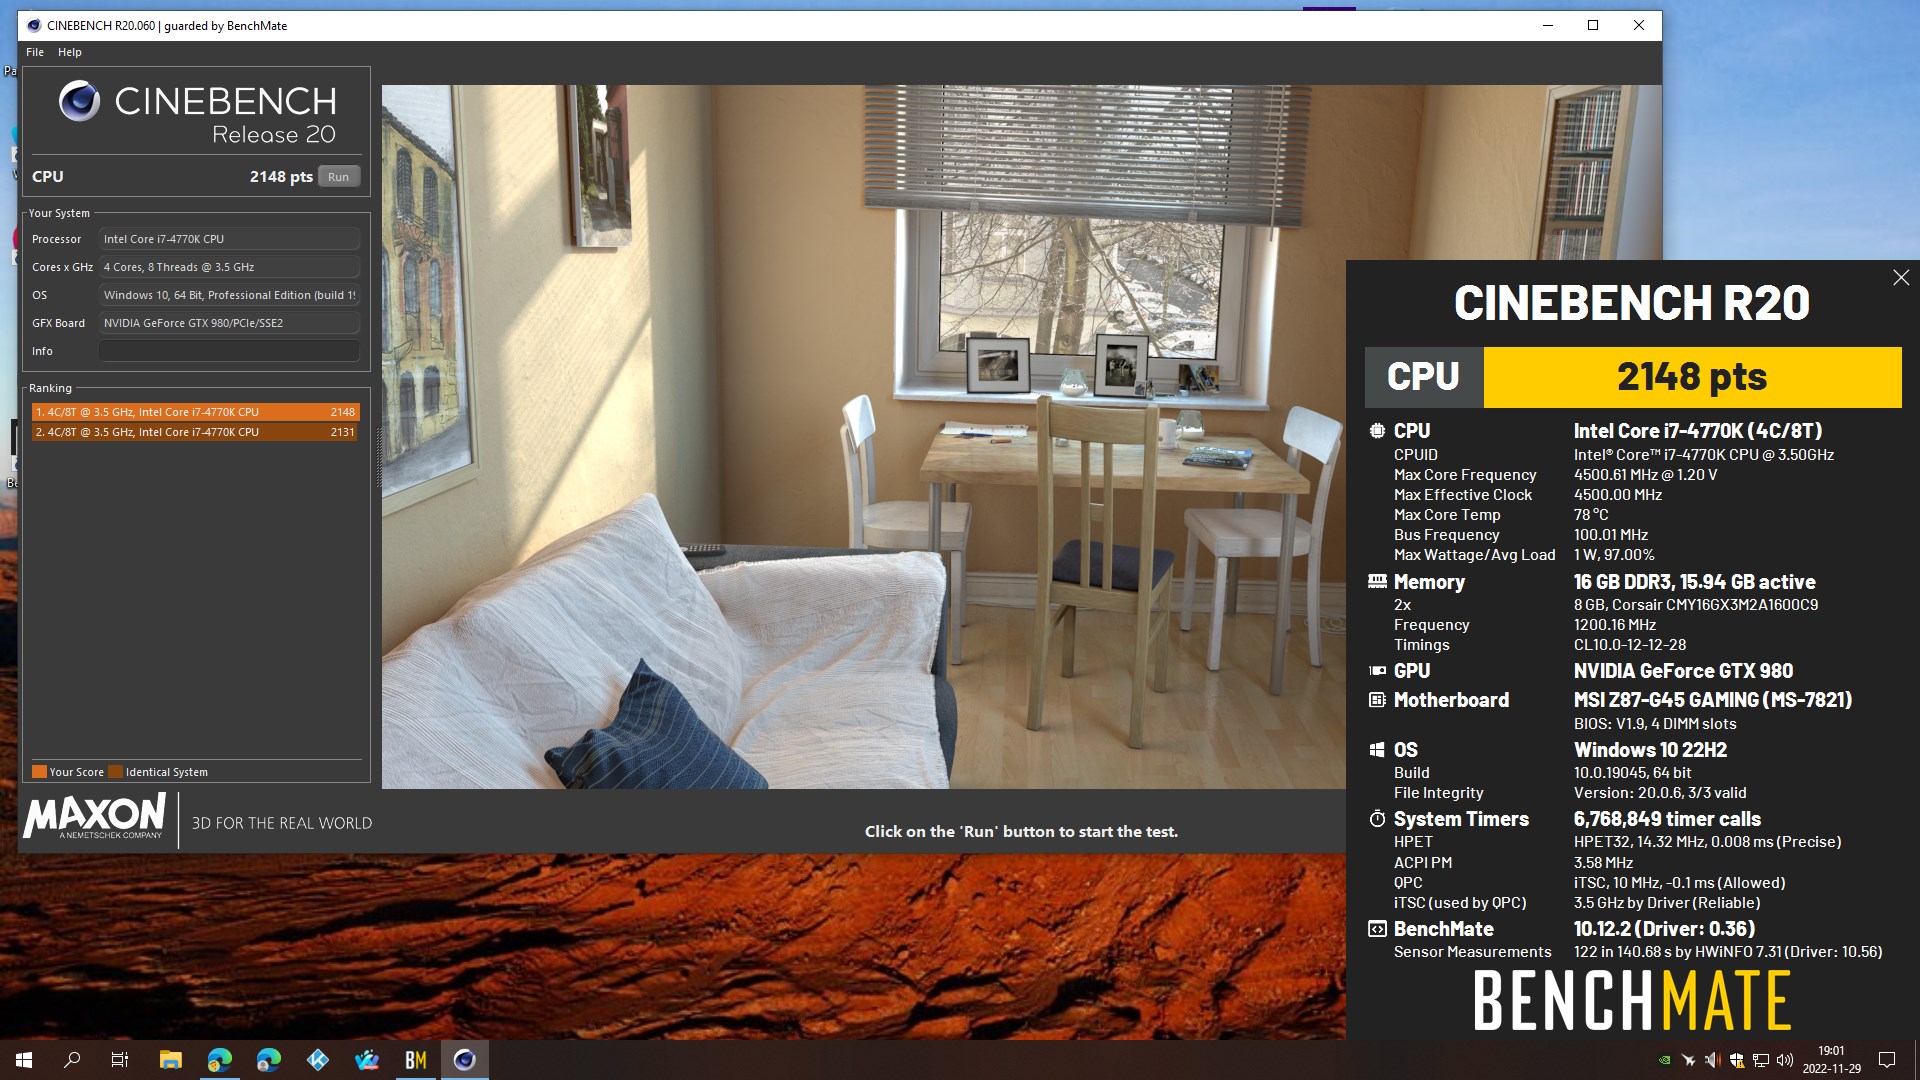Click the CPU chip icon in BenchMate panel

[x=1377, y=431]
